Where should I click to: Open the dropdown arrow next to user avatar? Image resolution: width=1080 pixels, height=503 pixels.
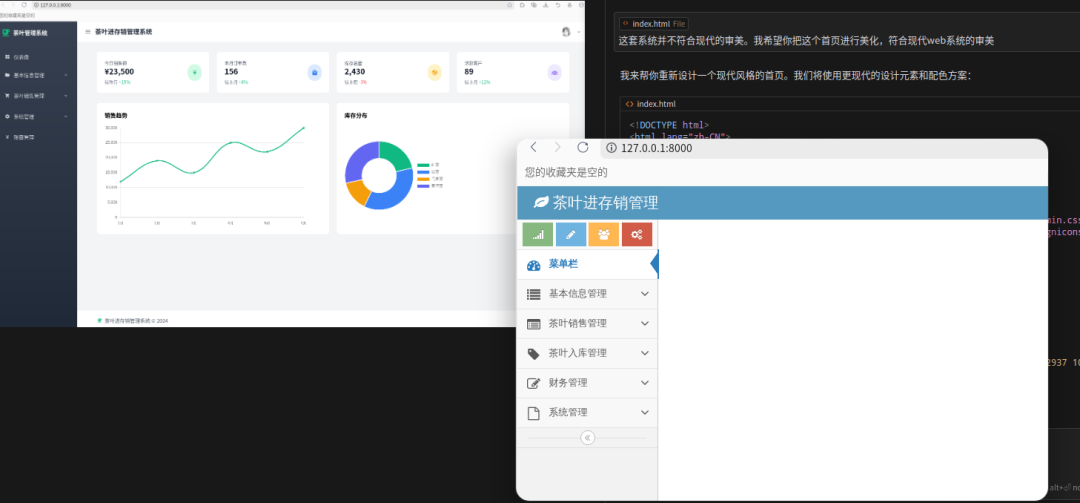579,32
